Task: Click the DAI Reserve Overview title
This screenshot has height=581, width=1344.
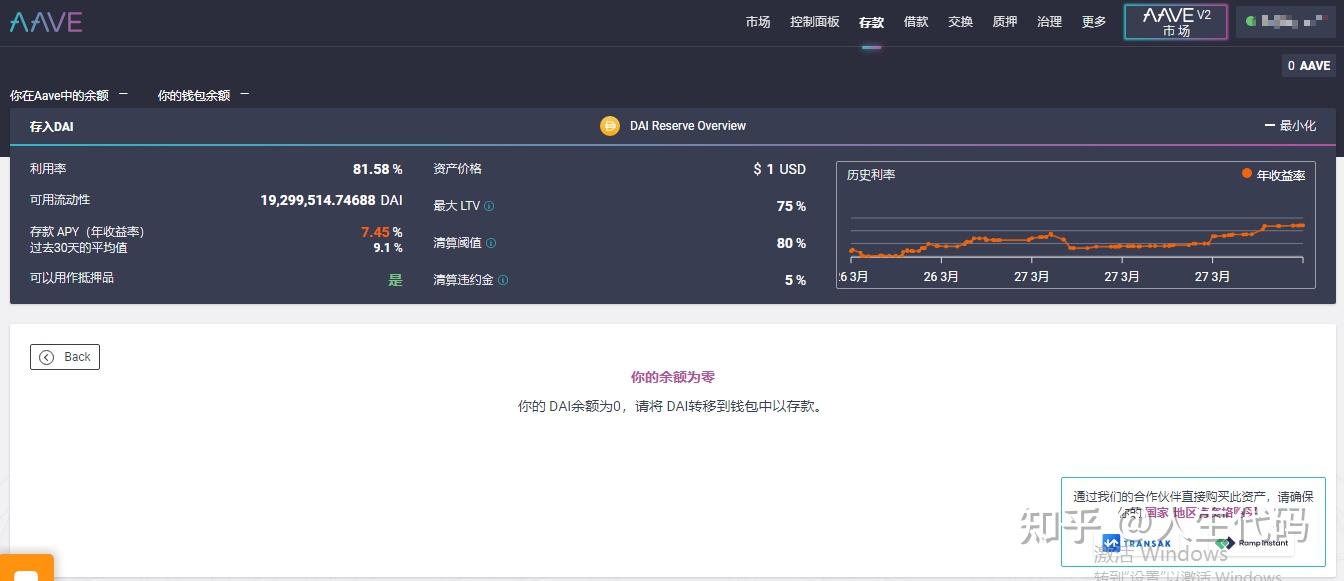Action: click(x=688, y=126)
